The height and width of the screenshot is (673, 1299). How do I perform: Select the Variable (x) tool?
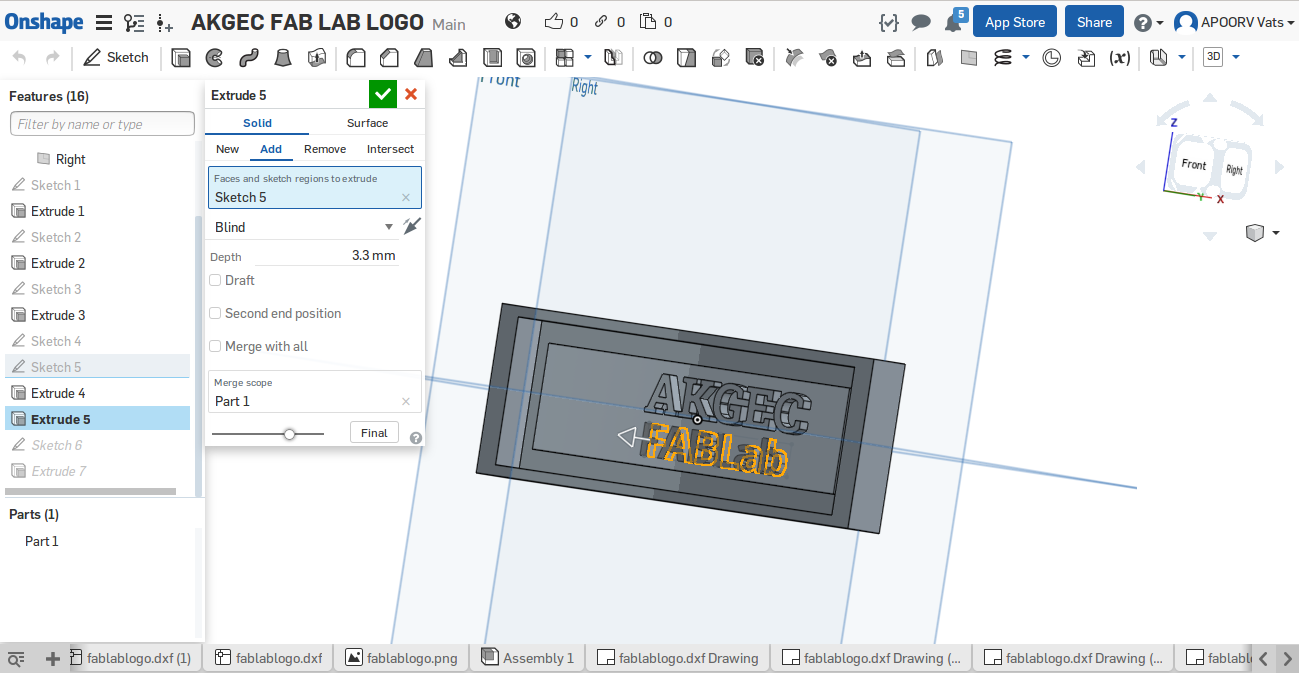[x=1120, y=58]
